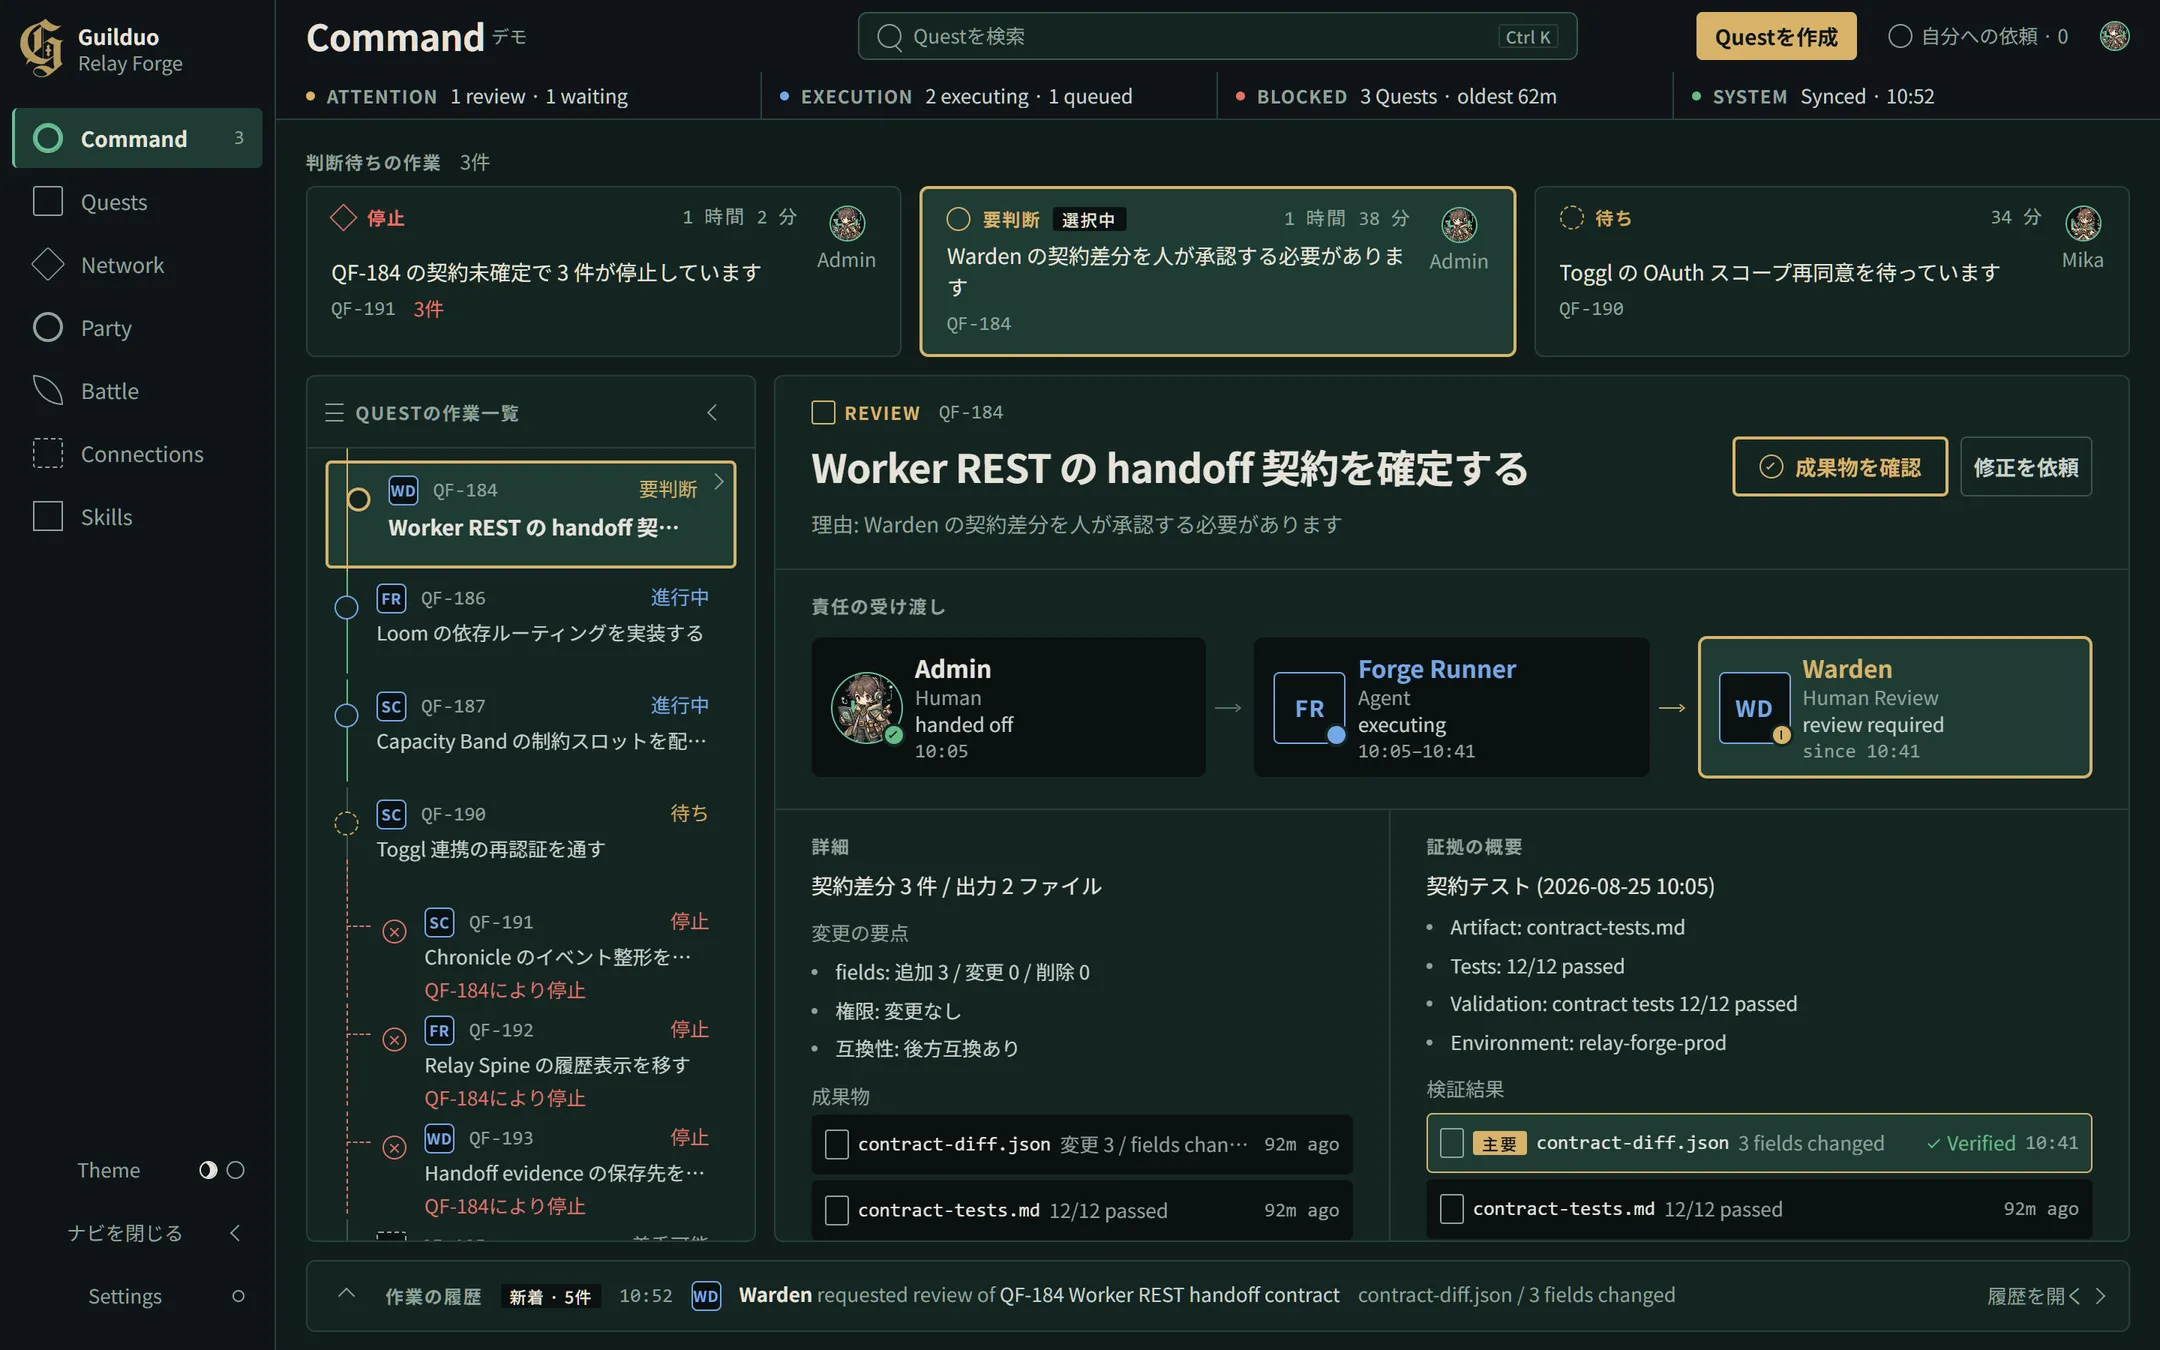
Task: Click the list icon beside QUESTの作業一覧
Action: point(334,413)
